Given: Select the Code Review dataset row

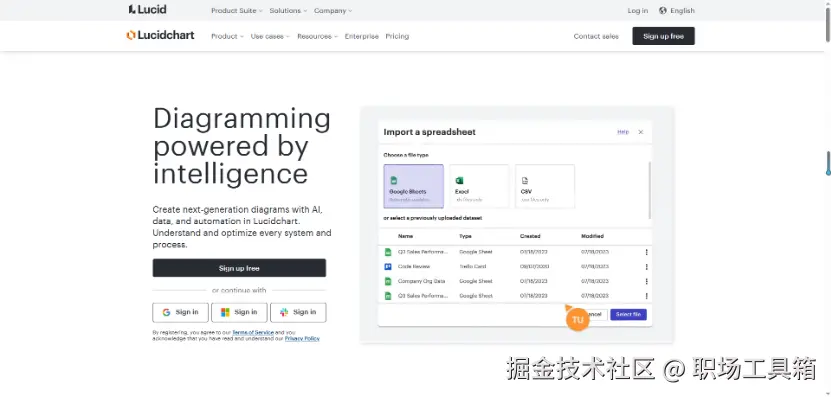Looking at the screenshot, I should [x=515, y=267].
